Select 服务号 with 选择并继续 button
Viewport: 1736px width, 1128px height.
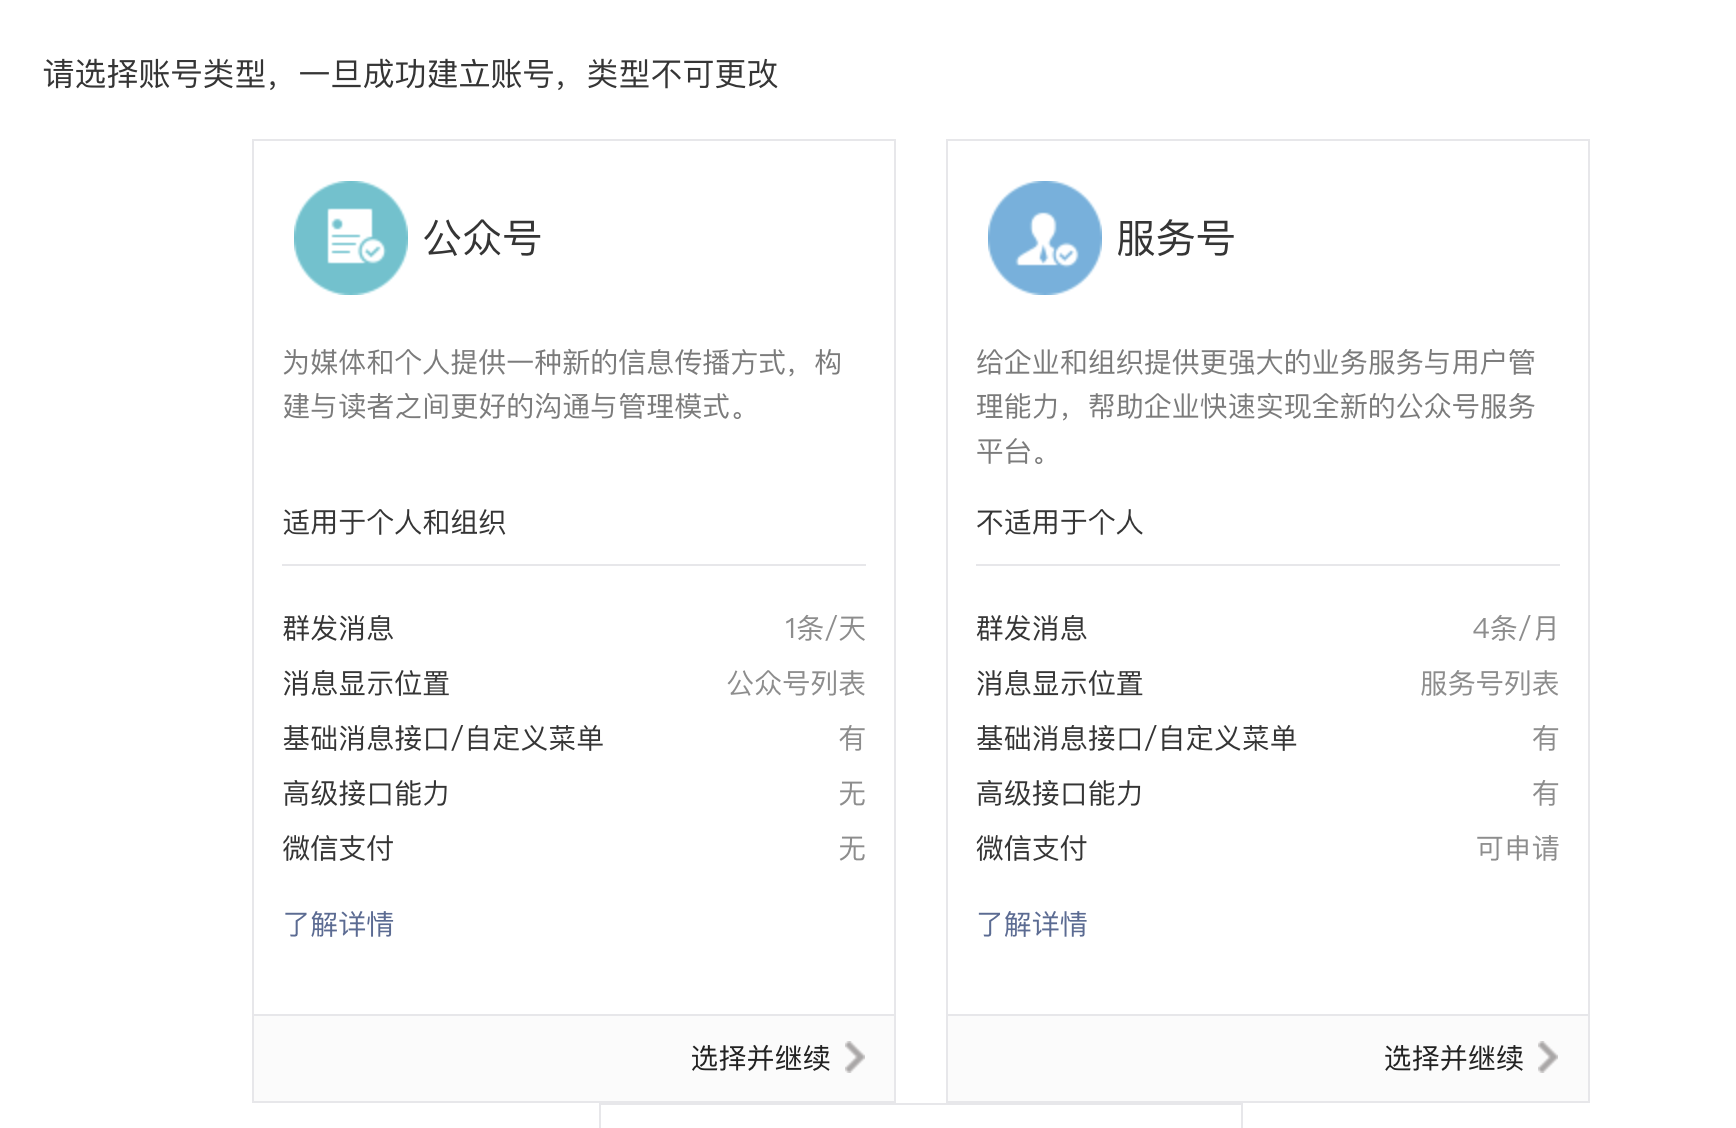coord(1471,1058)
